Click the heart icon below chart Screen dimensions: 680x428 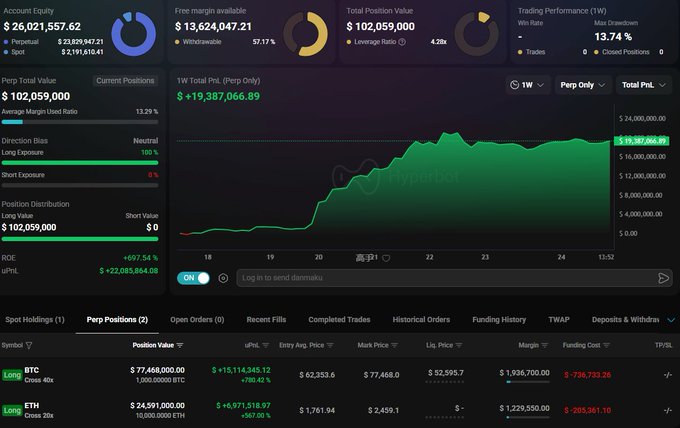(x=386, y=258)
